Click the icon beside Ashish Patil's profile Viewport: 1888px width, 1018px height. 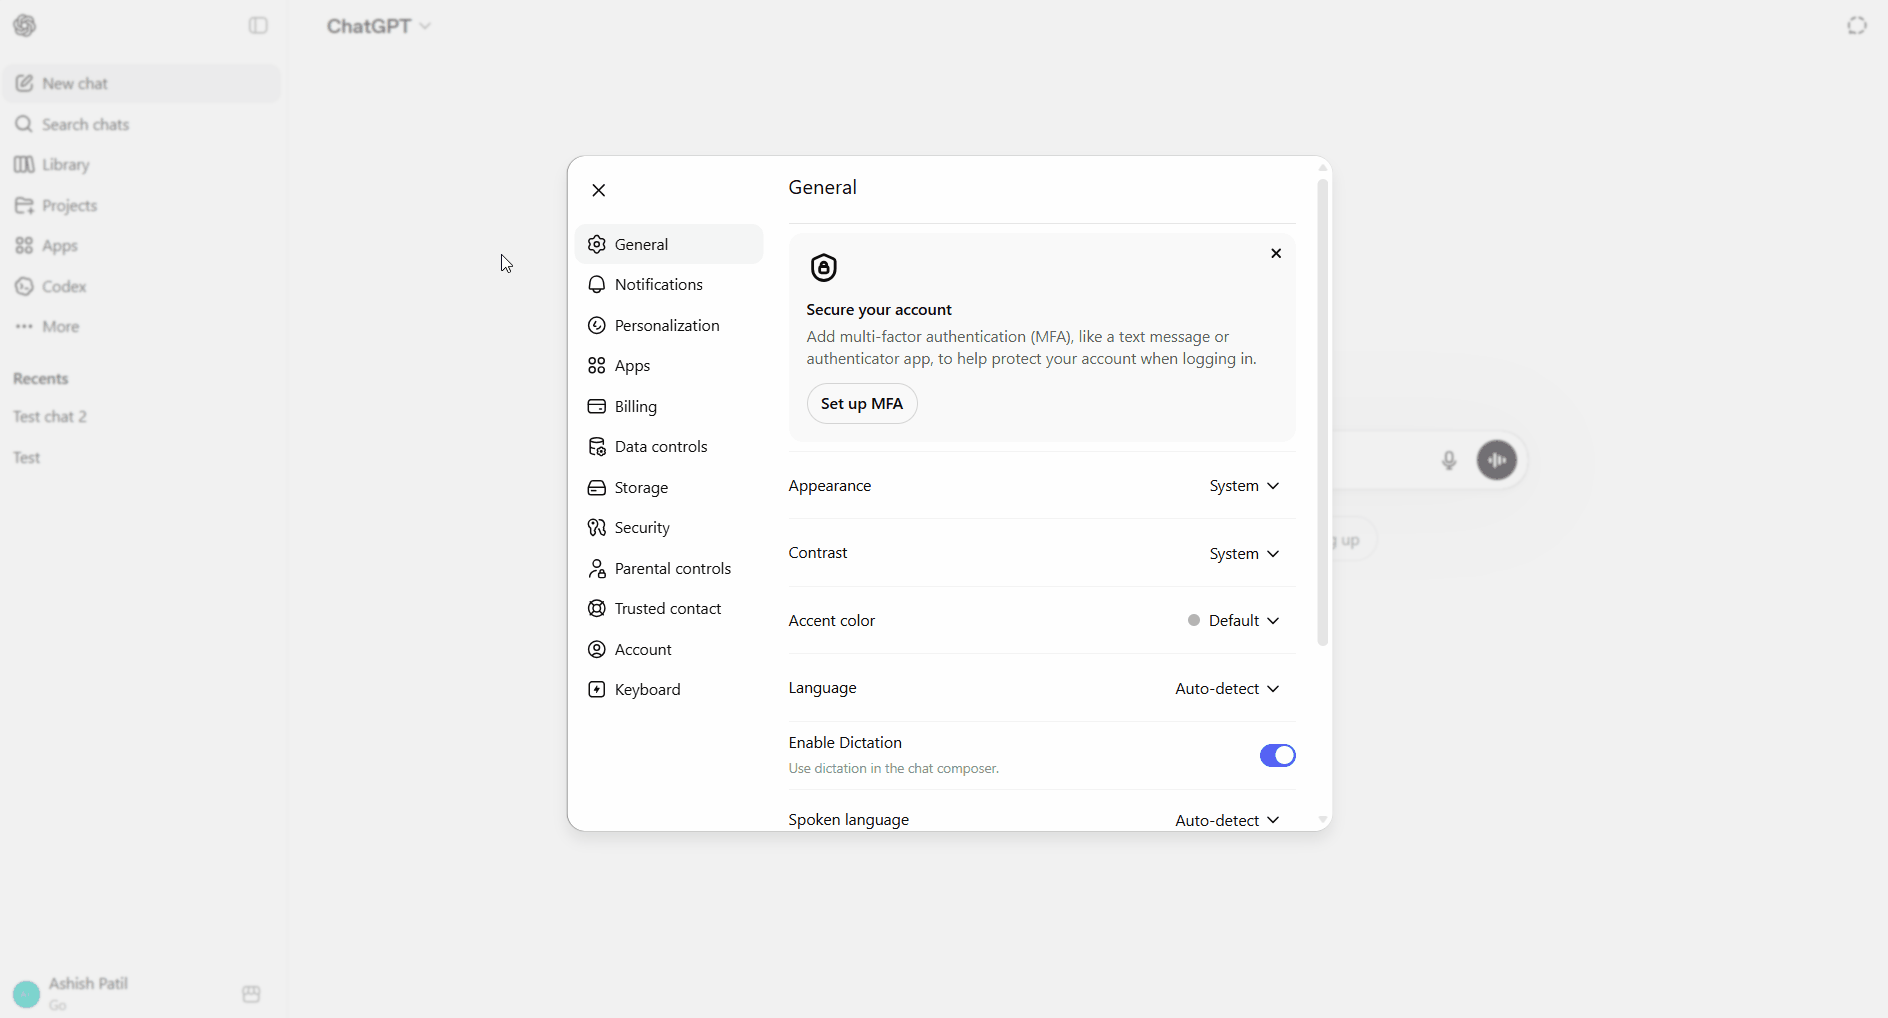(251, 994)
